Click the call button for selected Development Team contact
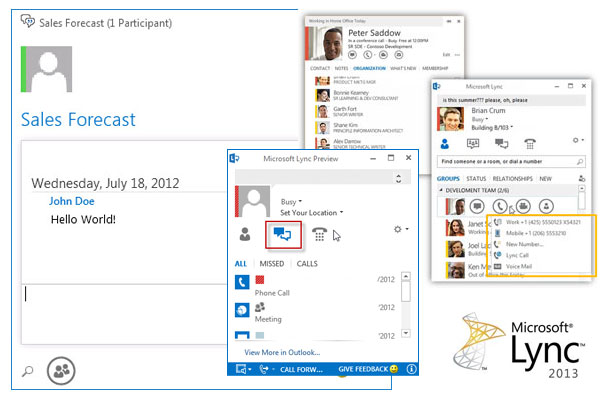Screen dimensions: 610x400 click(500, 206)
